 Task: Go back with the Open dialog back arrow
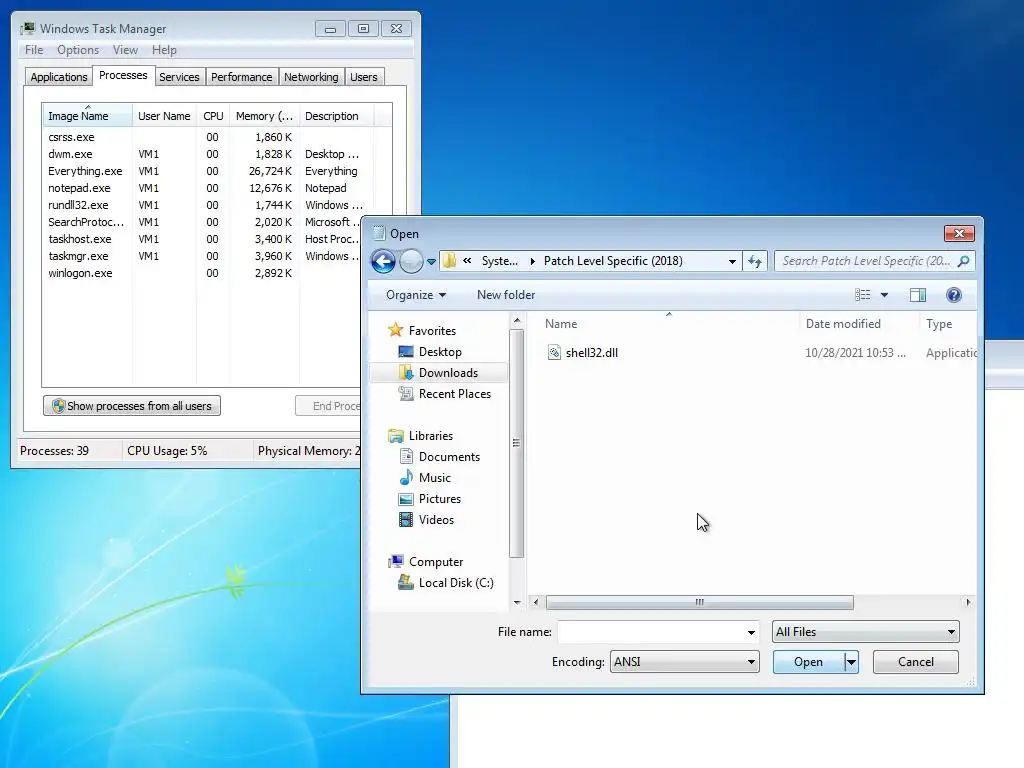(383, 262)
